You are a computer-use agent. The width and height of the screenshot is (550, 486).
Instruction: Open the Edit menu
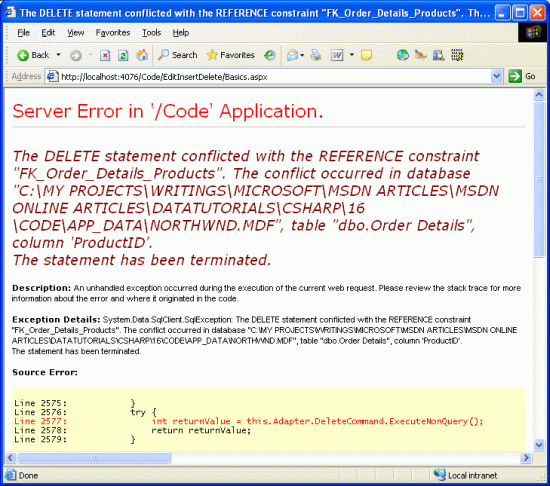(x=48, y=33)
